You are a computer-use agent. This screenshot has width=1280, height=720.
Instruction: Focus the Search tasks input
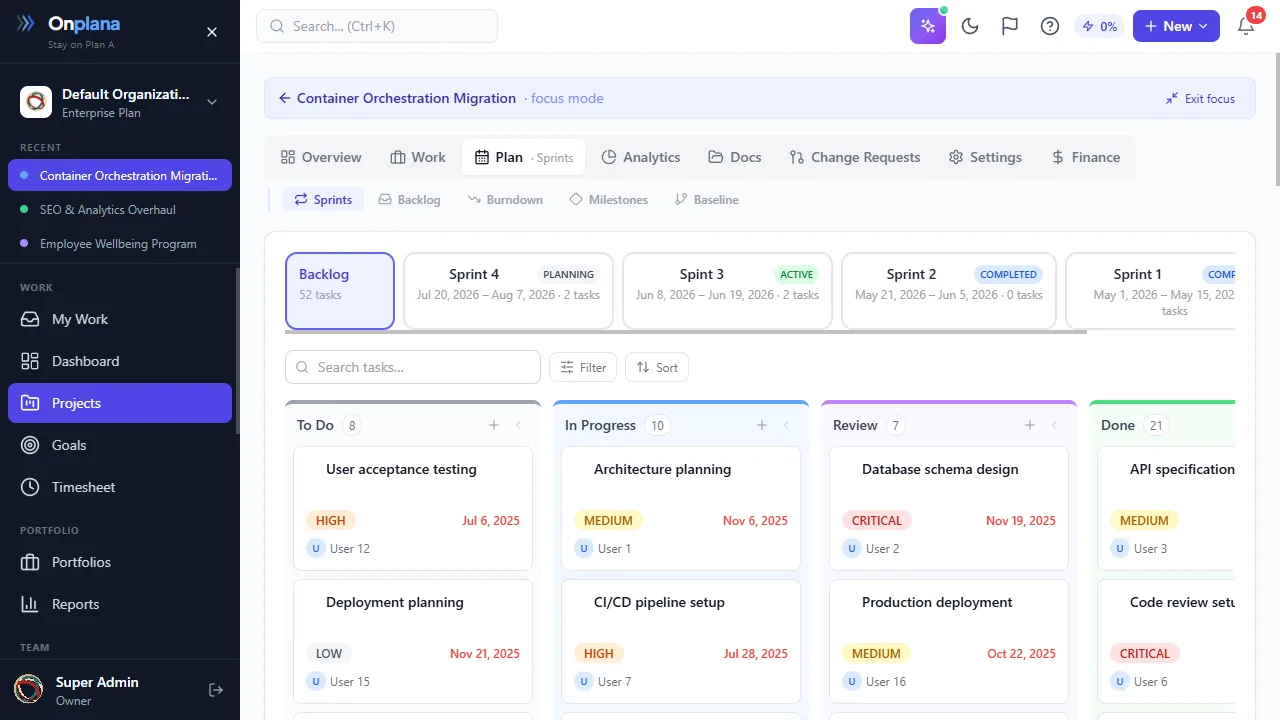point(413,367)
